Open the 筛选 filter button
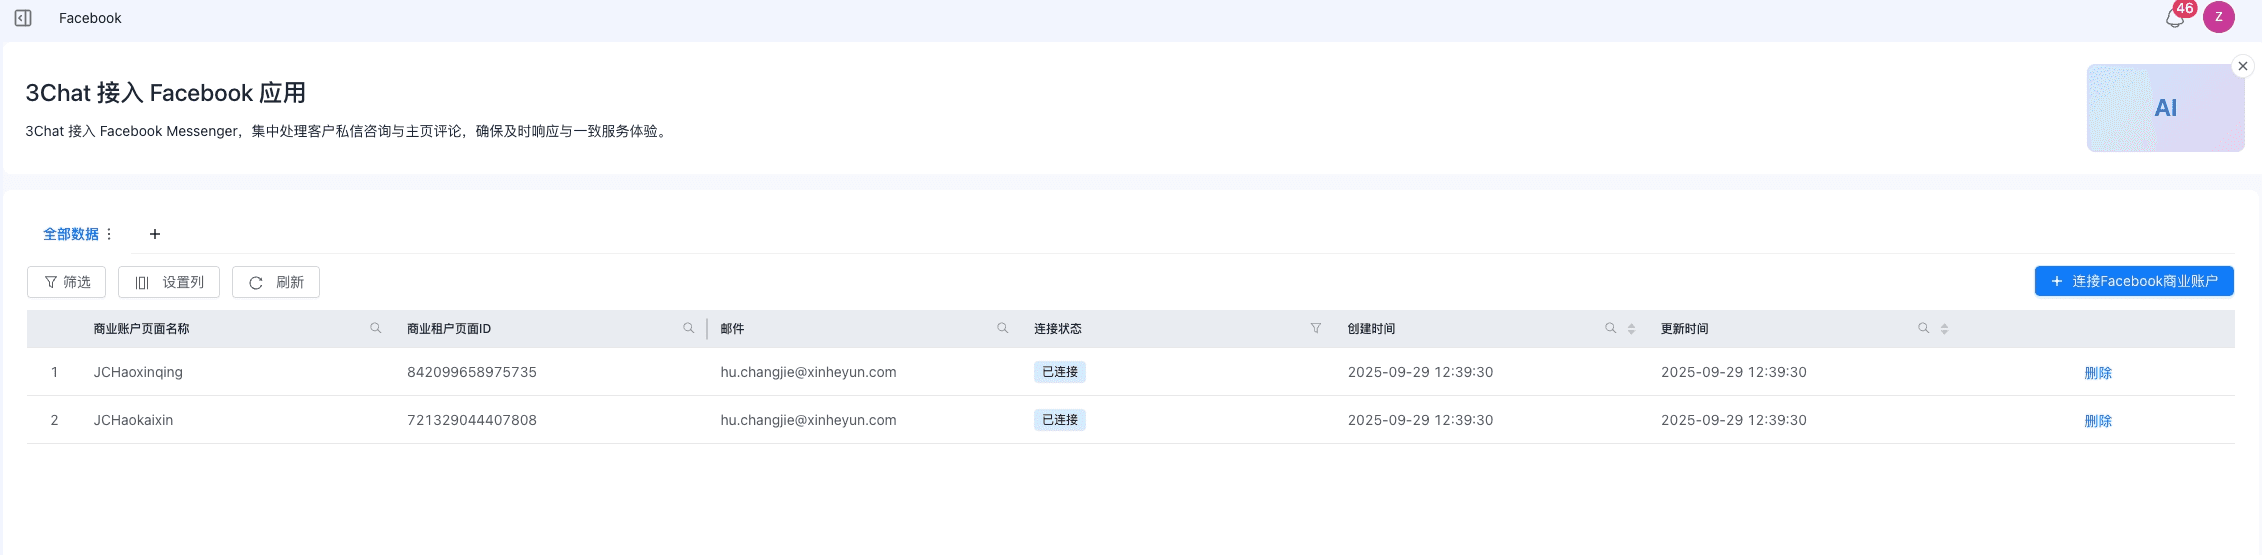 (x=66, y=282)
